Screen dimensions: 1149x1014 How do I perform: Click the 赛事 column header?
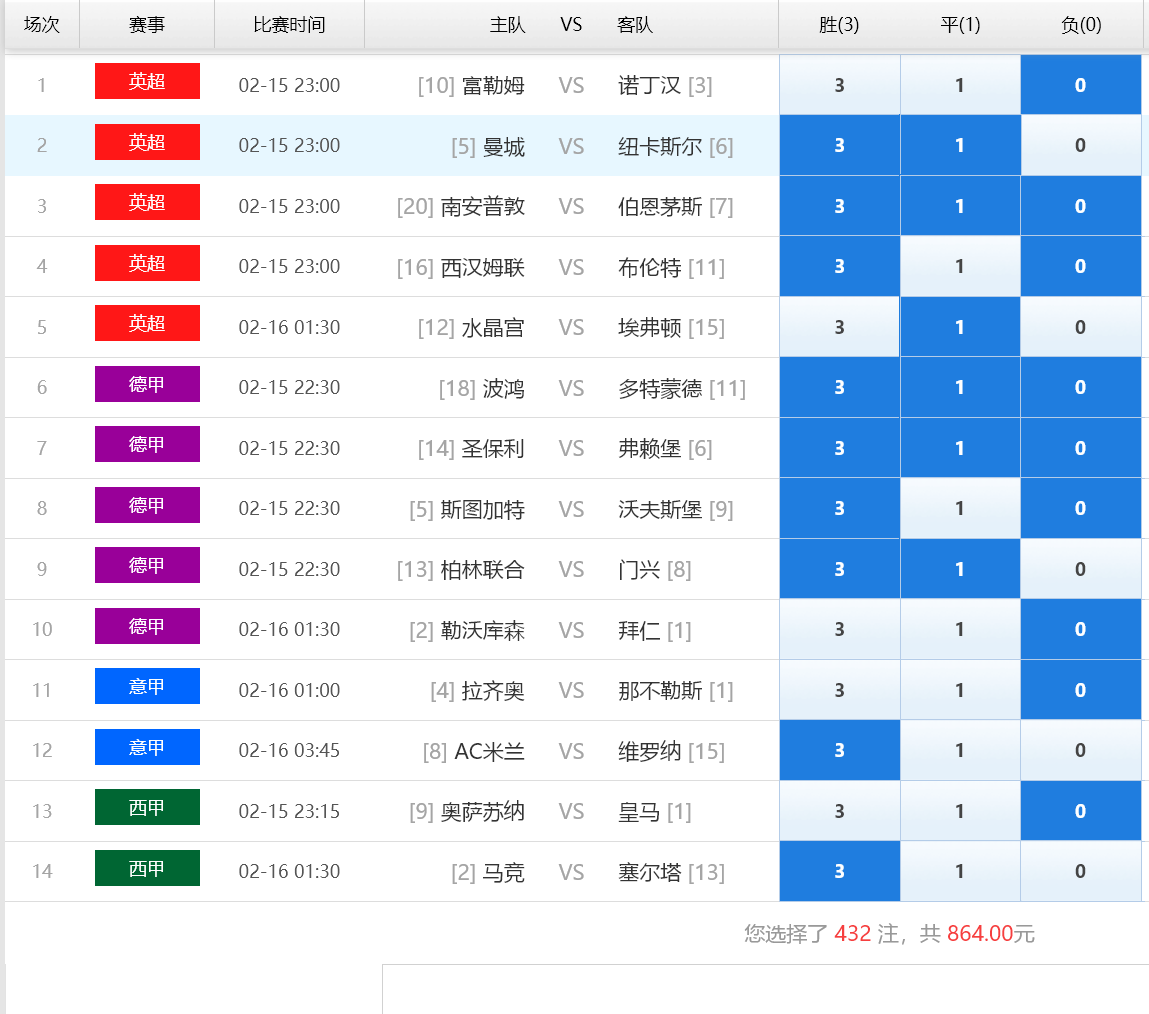pyautogui.click(x=147, y=24)
